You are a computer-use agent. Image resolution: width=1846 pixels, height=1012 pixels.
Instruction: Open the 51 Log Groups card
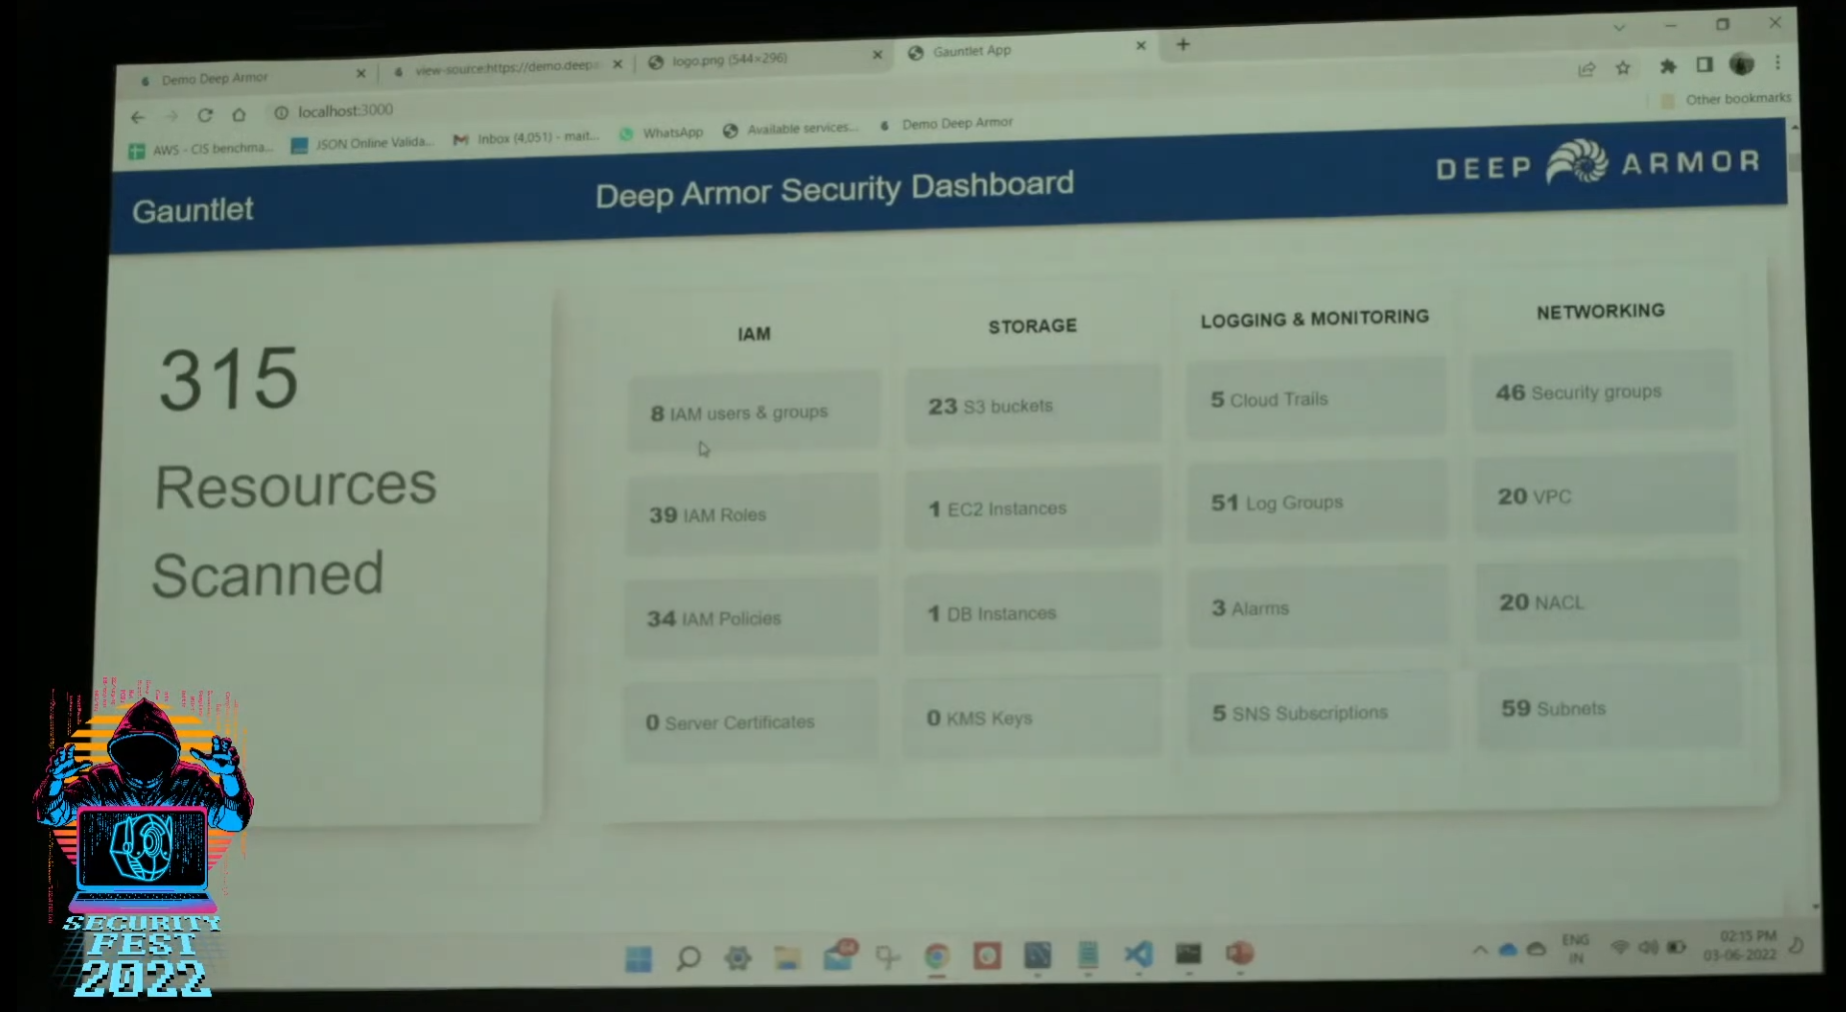[1317, 501]
